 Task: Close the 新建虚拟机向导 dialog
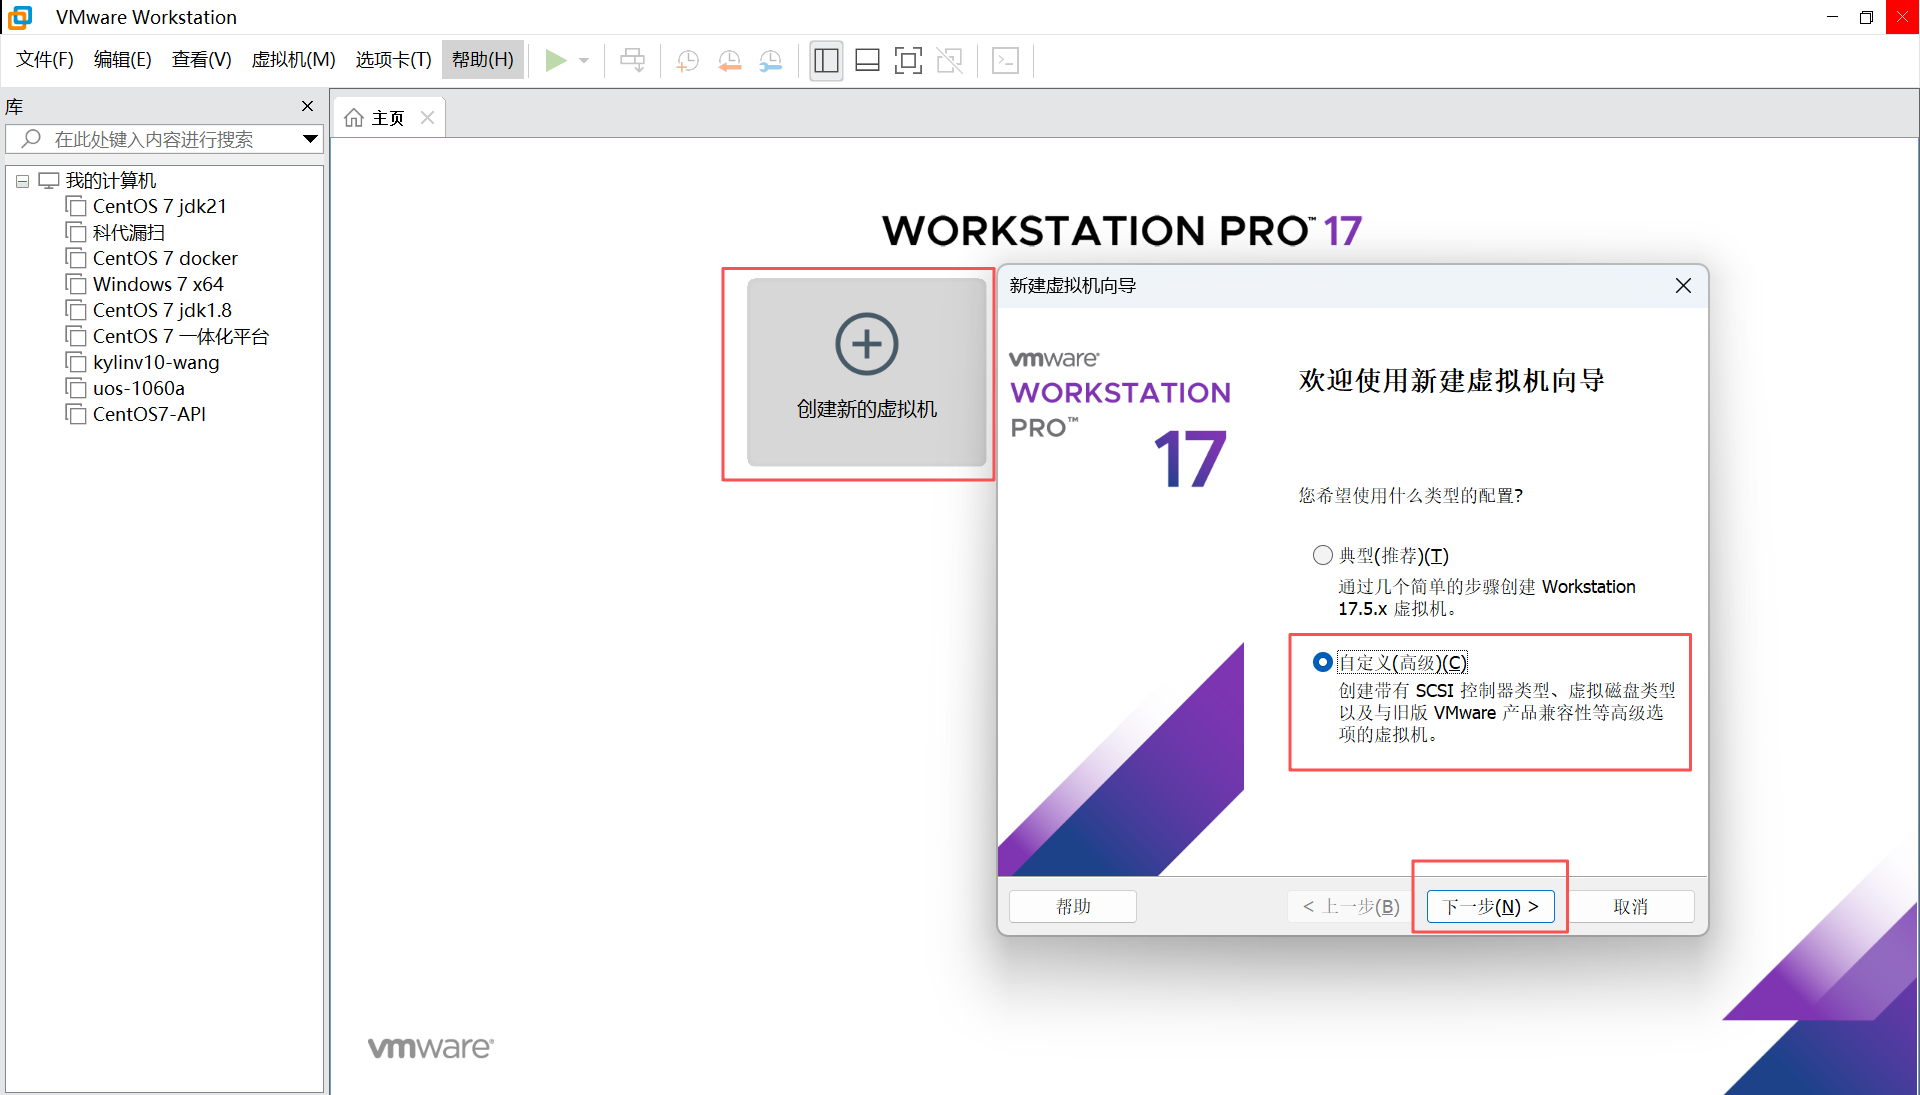pos(1683,286)
